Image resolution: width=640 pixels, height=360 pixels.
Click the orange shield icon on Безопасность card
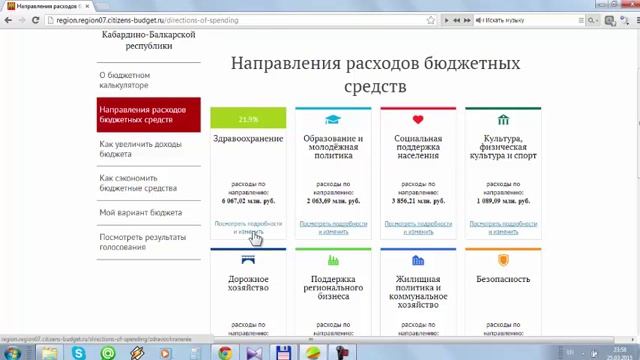503,260
